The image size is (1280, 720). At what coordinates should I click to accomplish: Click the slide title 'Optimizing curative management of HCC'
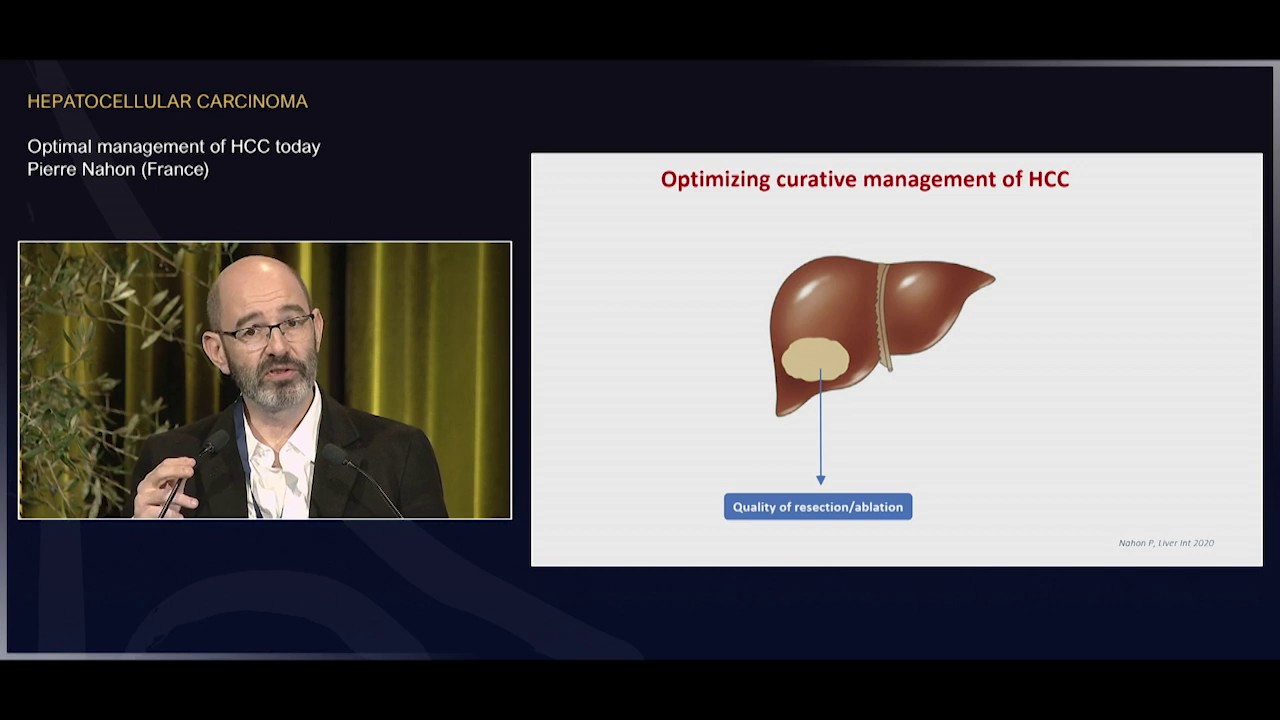point(865,179)
